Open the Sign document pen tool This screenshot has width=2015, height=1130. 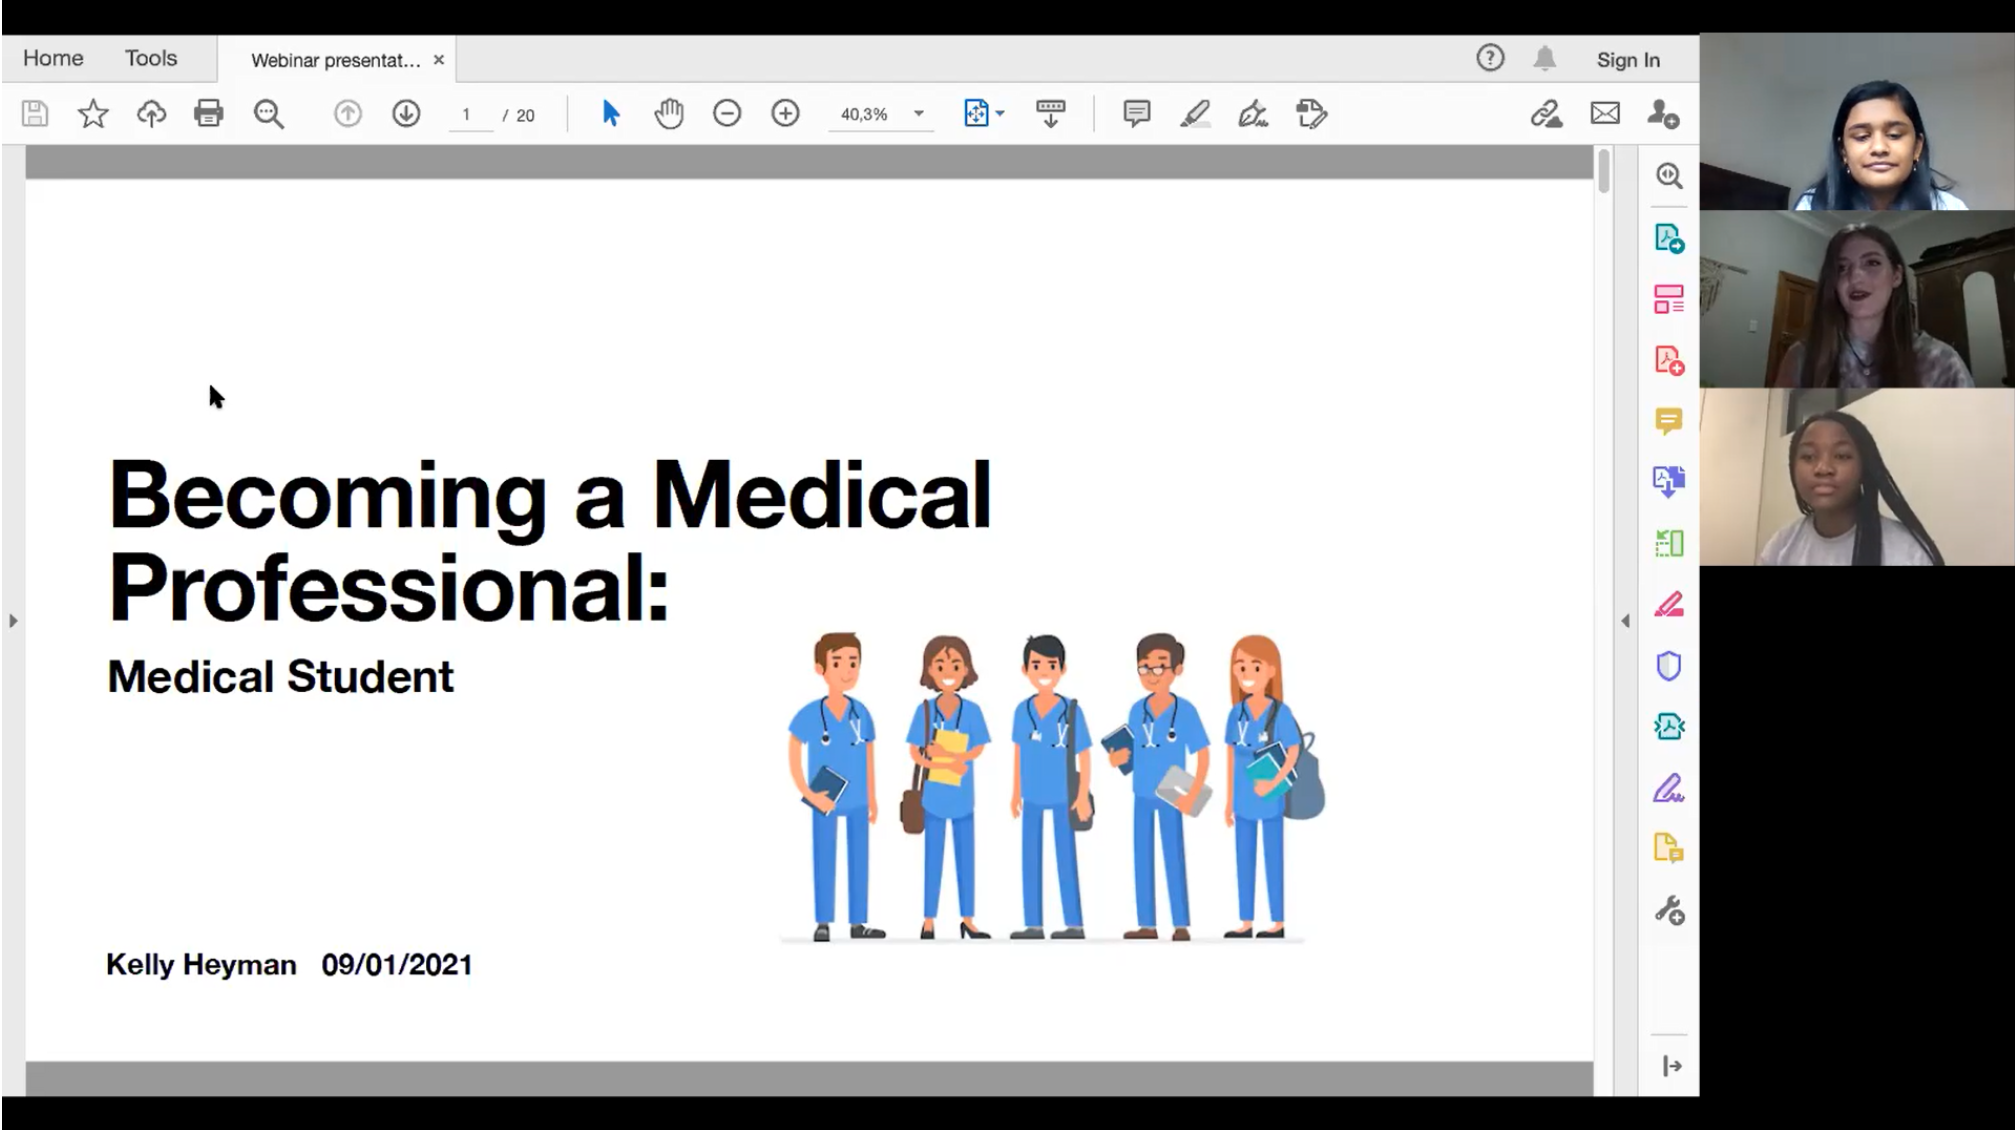point(1253,114)
